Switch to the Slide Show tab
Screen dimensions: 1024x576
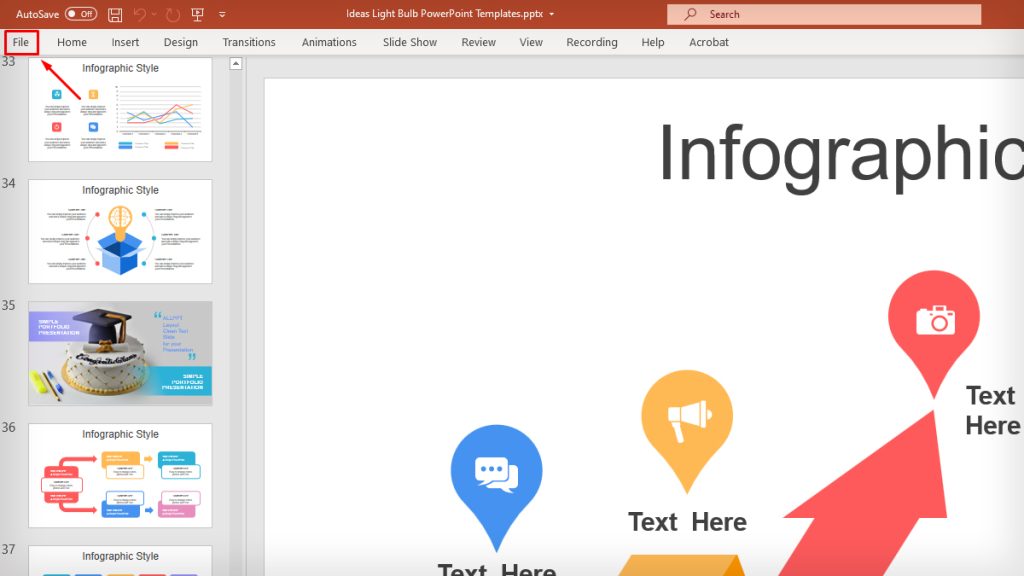coord(409,42)
